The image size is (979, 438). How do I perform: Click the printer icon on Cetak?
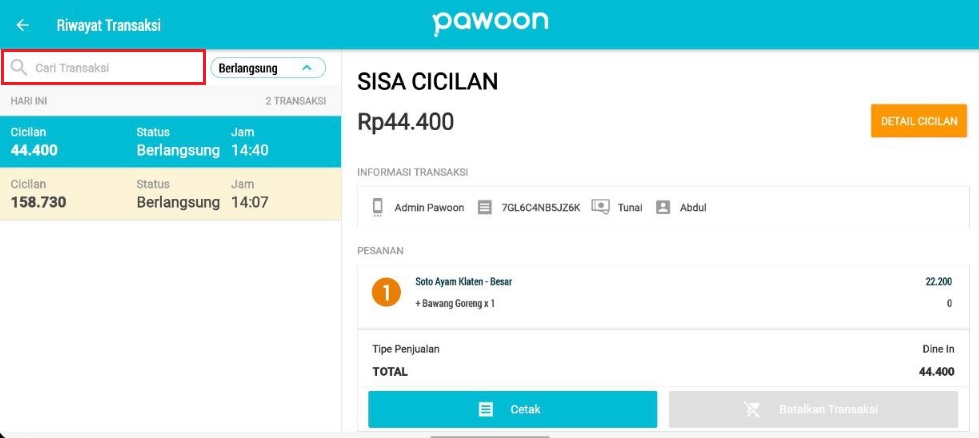pyautogui.click(x=486, y=409)
